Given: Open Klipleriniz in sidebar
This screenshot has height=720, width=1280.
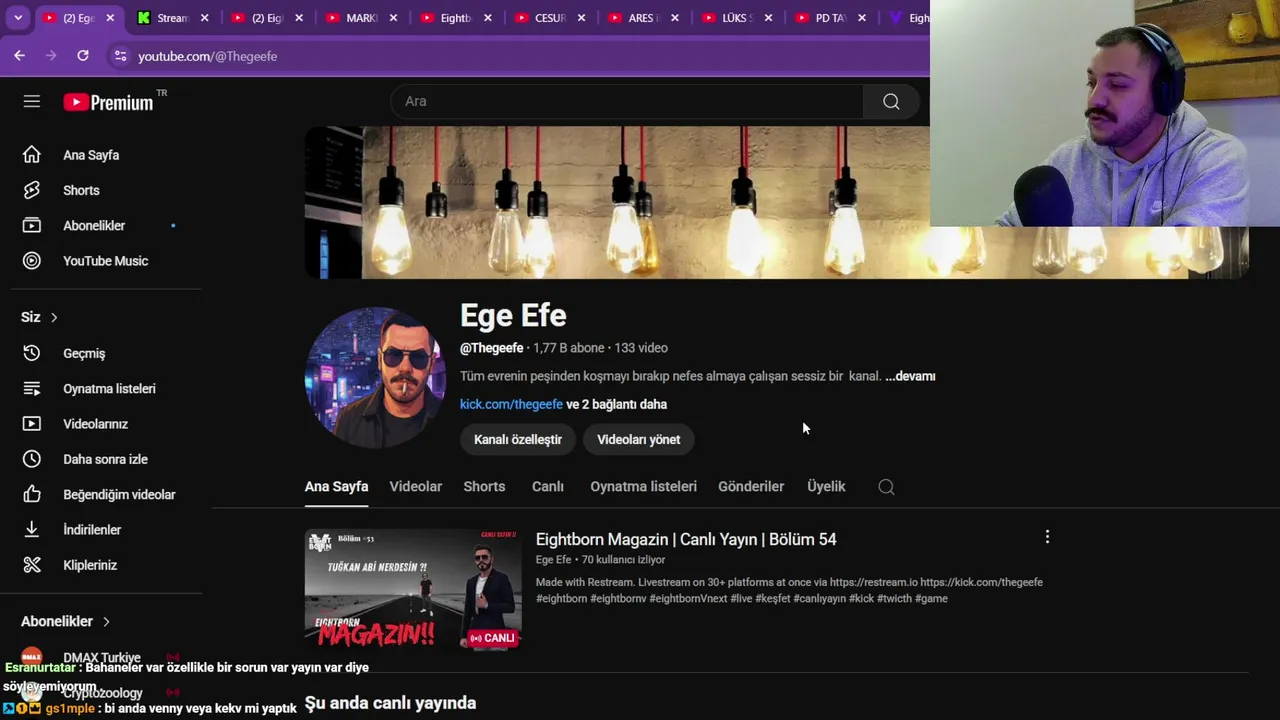Looking at the screenshot, I should click(x=90, y=565).
